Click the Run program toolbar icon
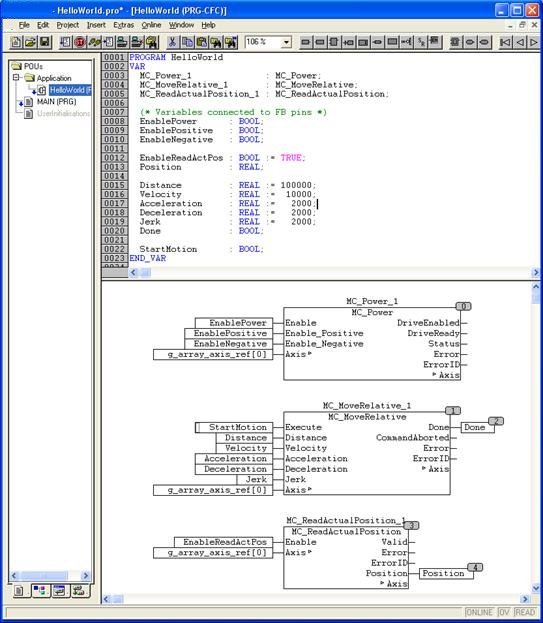 (x=66, y=42)
